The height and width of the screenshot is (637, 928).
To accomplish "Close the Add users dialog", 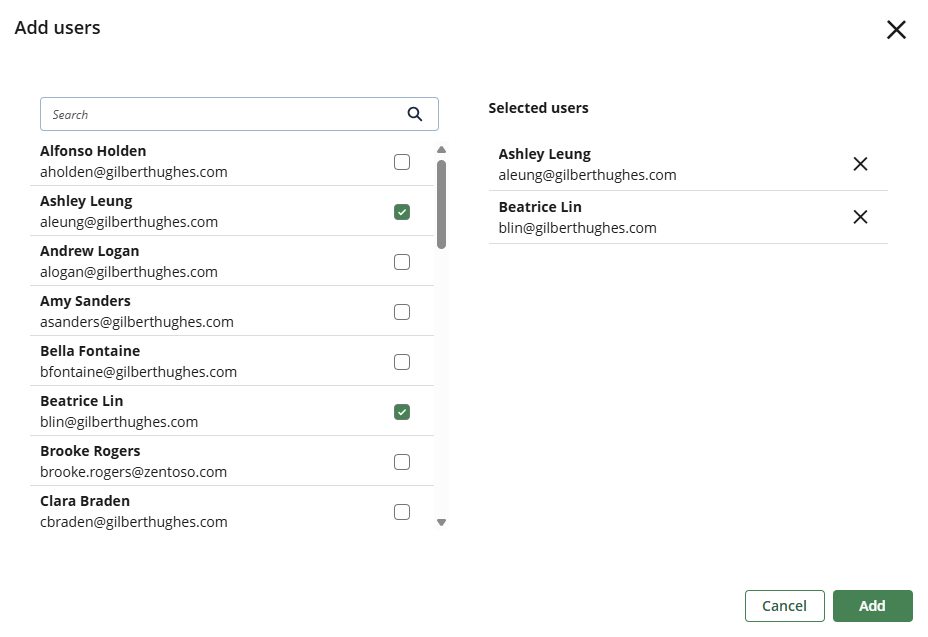I will click(896, 30).
